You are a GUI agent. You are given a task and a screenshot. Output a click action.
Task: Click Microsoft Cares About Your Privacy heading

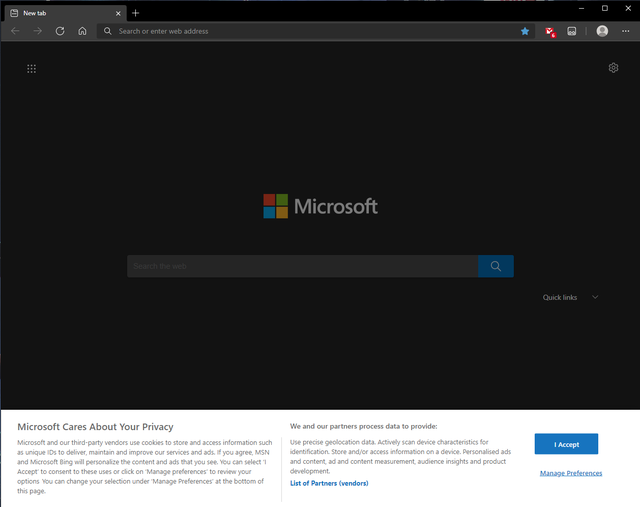tap(95, 427)
